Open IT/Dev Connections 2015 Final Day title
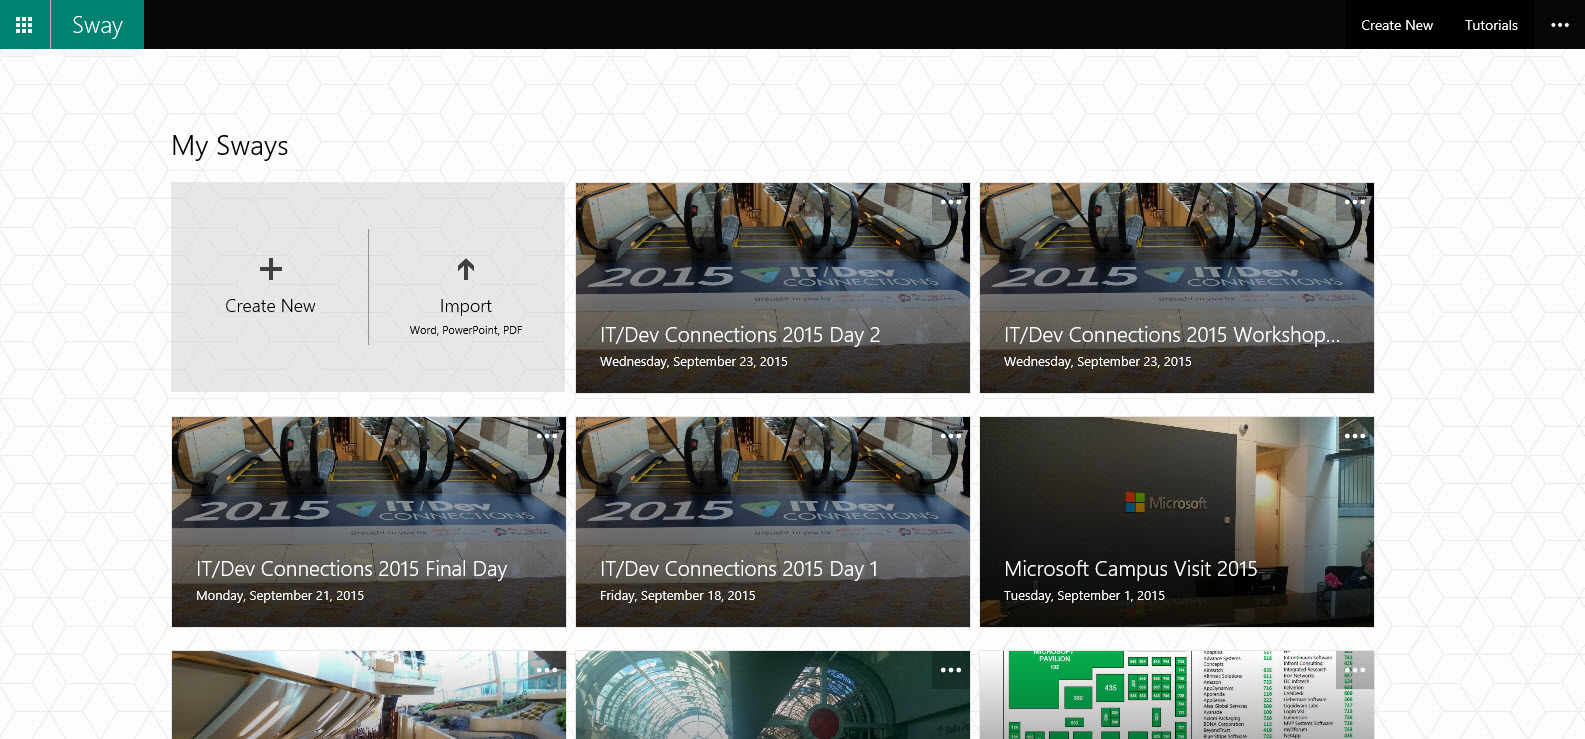Viewport: 1585px width, 739px height. point(351,569)
